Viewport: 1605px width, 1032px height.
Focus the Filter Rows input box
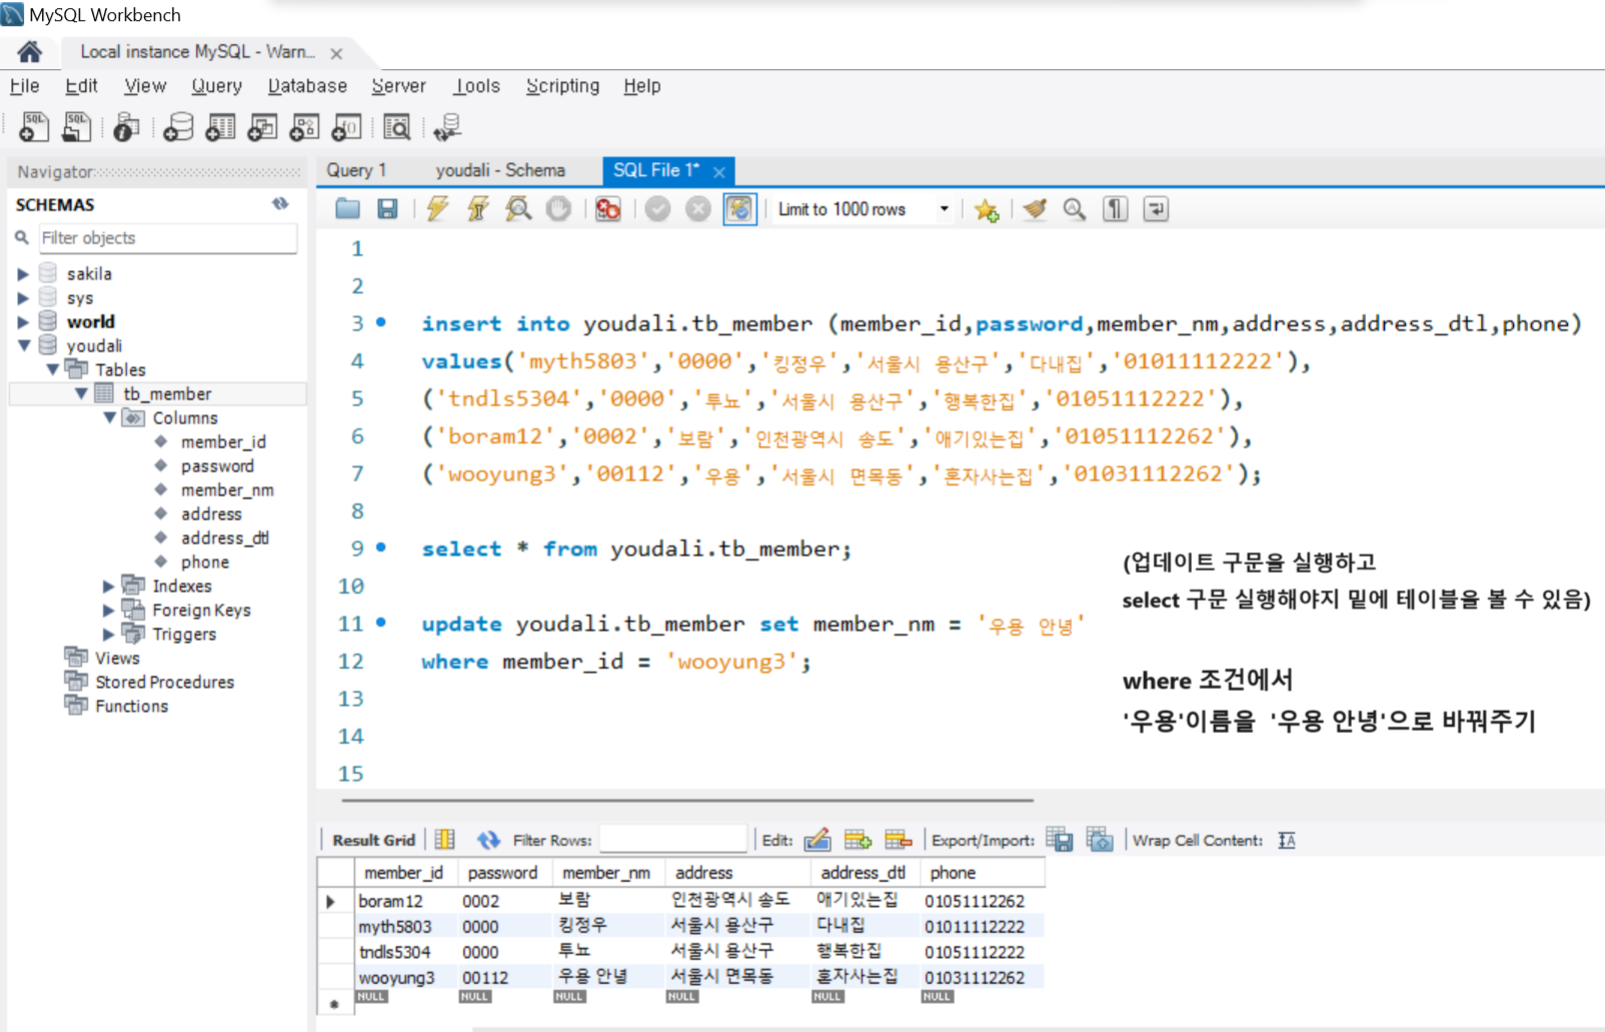[673, 840]
